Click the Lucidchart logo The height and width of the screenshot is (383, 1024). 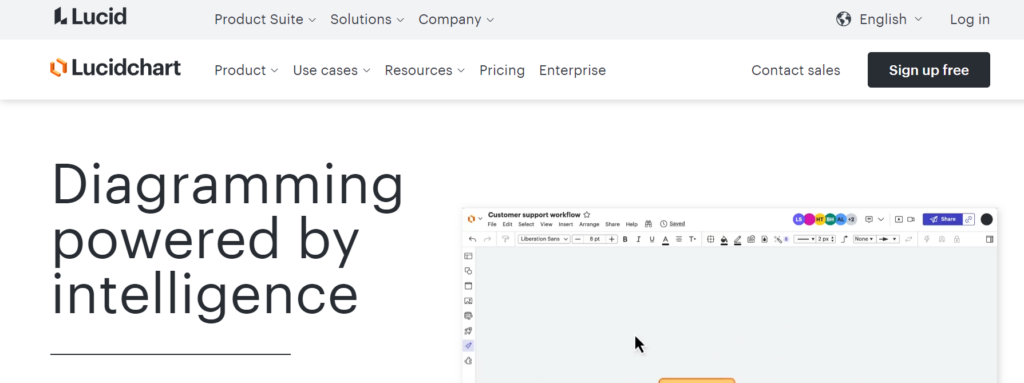[x=115, y=68]
